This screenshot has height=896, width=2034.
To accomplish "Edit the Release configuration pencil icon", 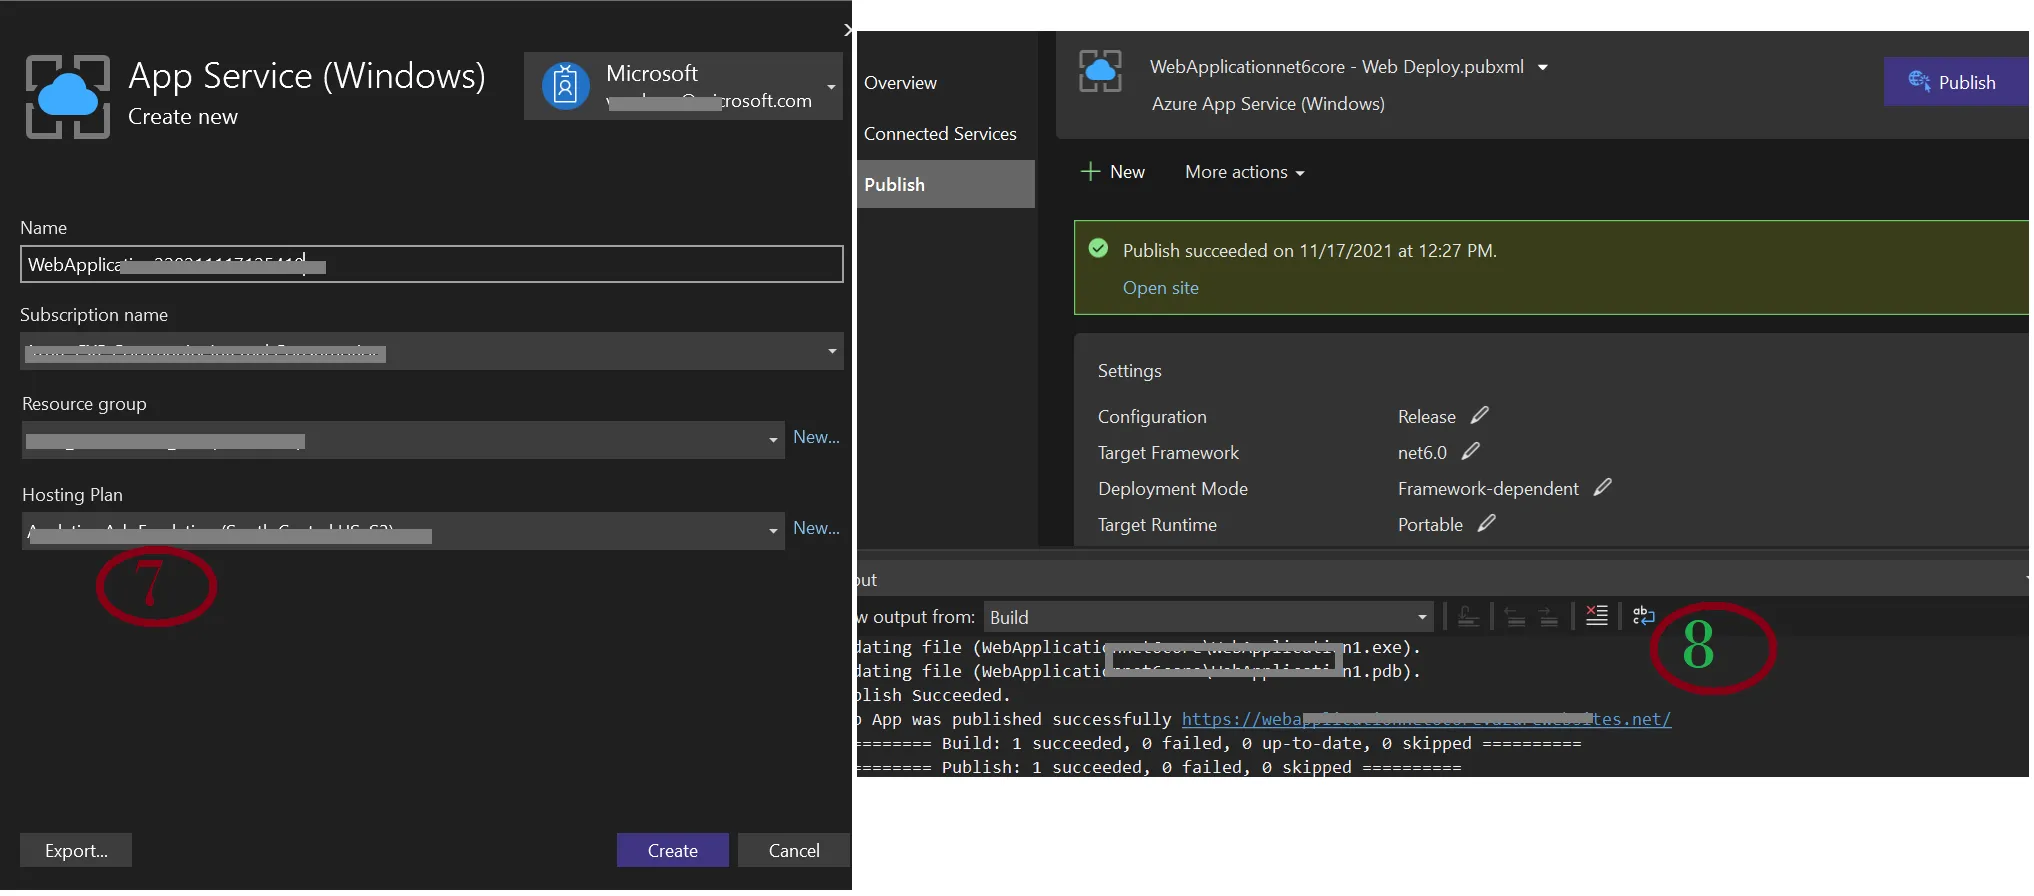I will 1480,415.
